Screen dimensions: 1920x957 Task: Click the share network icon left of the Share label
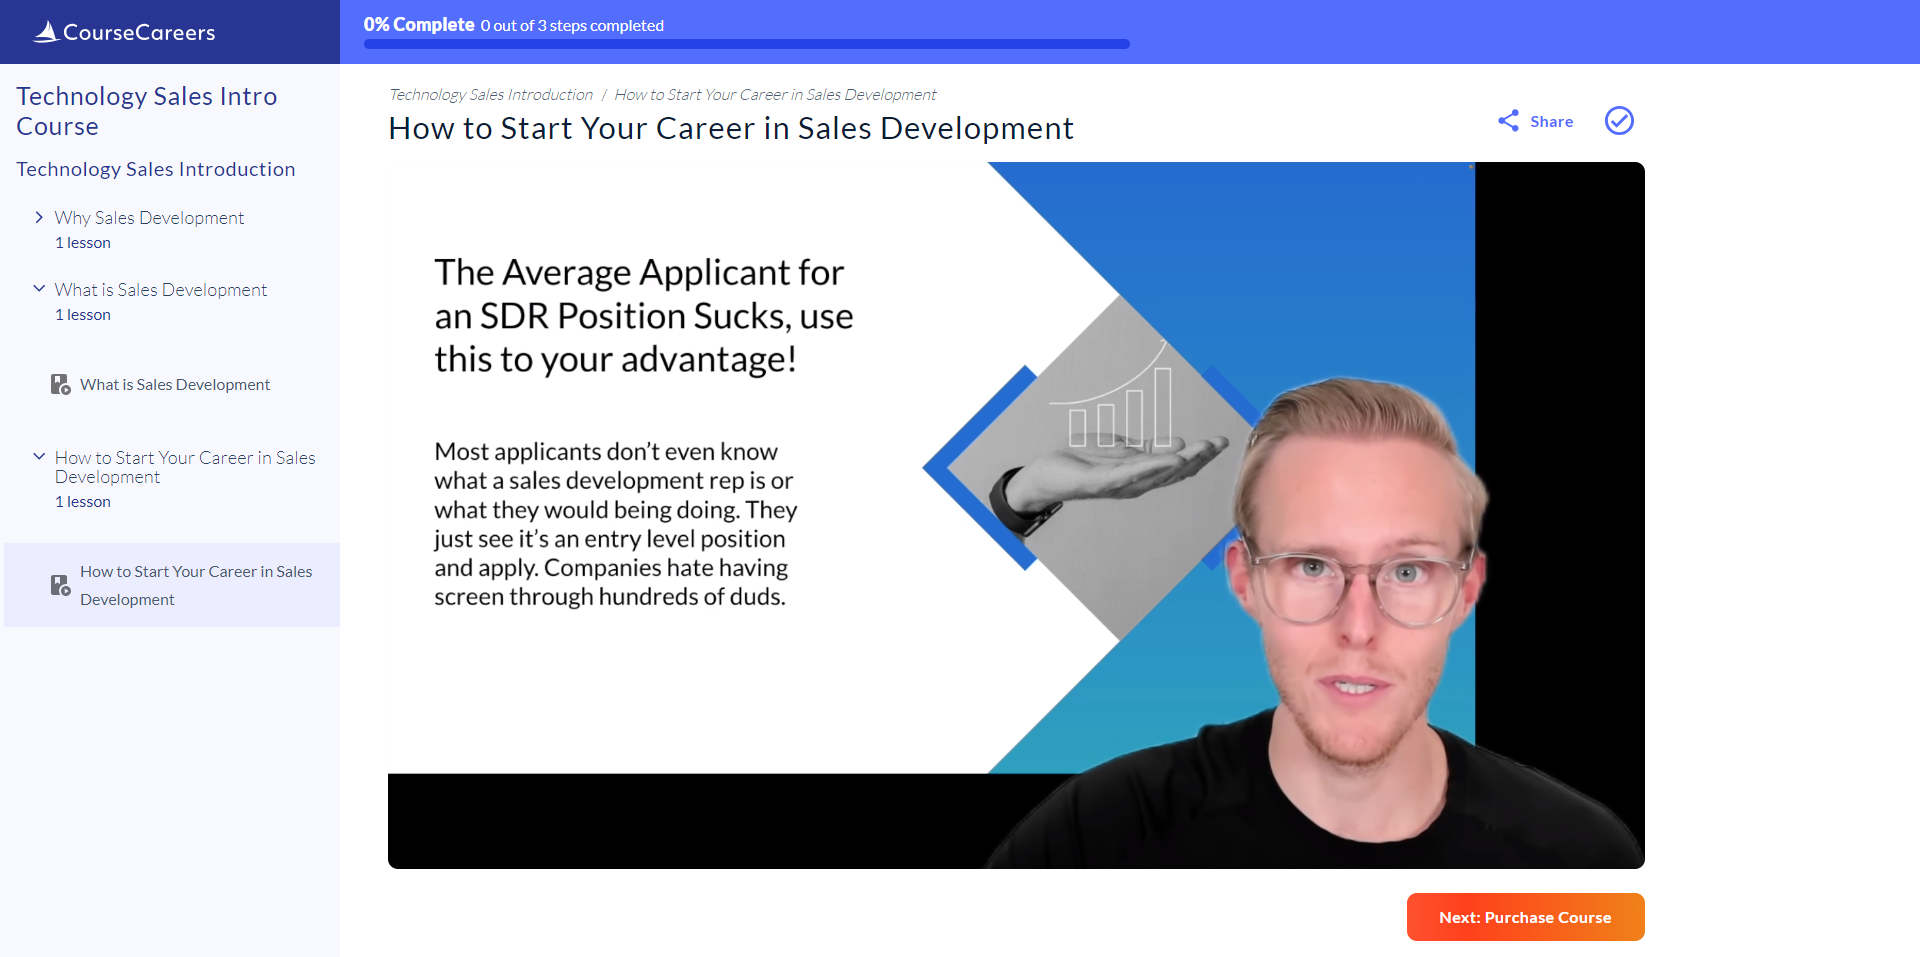pos(1509,120)
